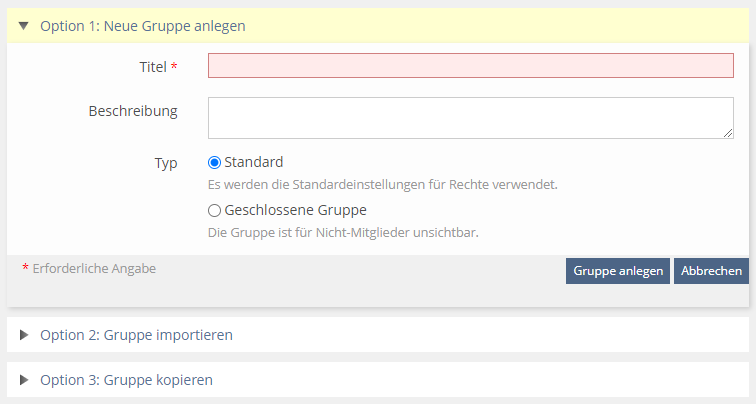Select the Standard radio button
This screenshot has width=756, height=404.
(x=214, y=162)
